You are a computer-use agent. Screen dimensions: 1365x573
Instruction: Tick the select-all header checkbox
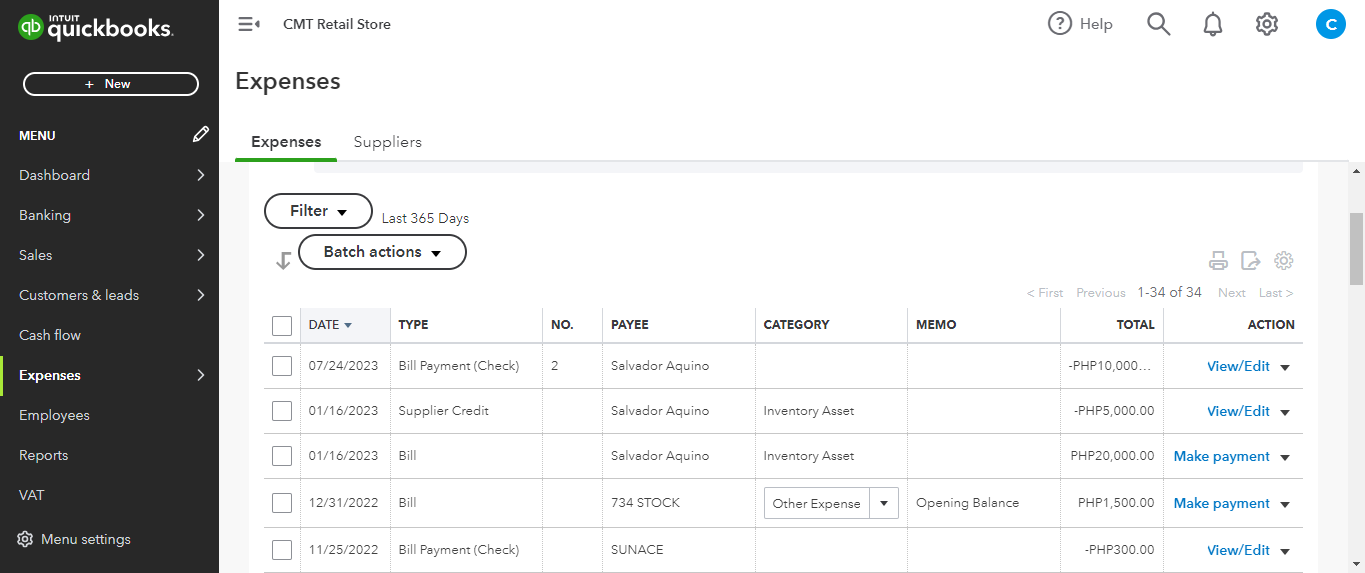pyautogui.click(x=282, y=325)
